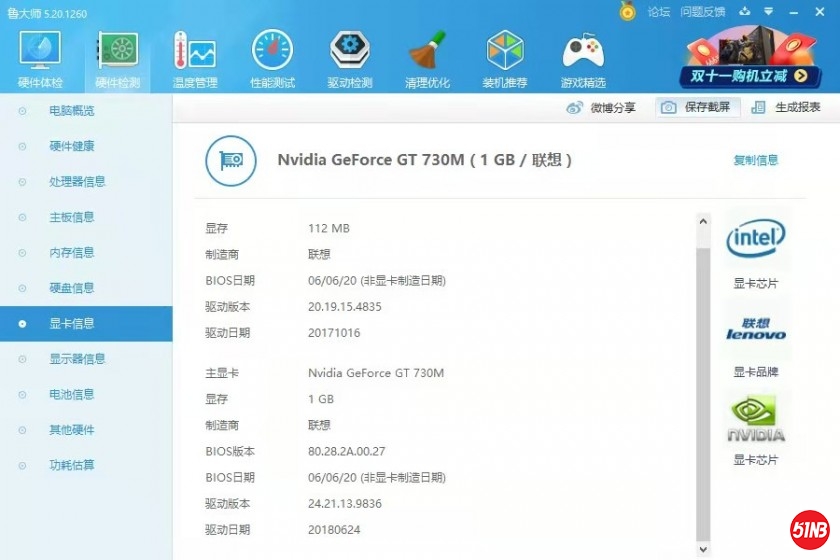Open 装机推荐 cube icon
Viewport: 840px width, 560px height.
[505, 58]
